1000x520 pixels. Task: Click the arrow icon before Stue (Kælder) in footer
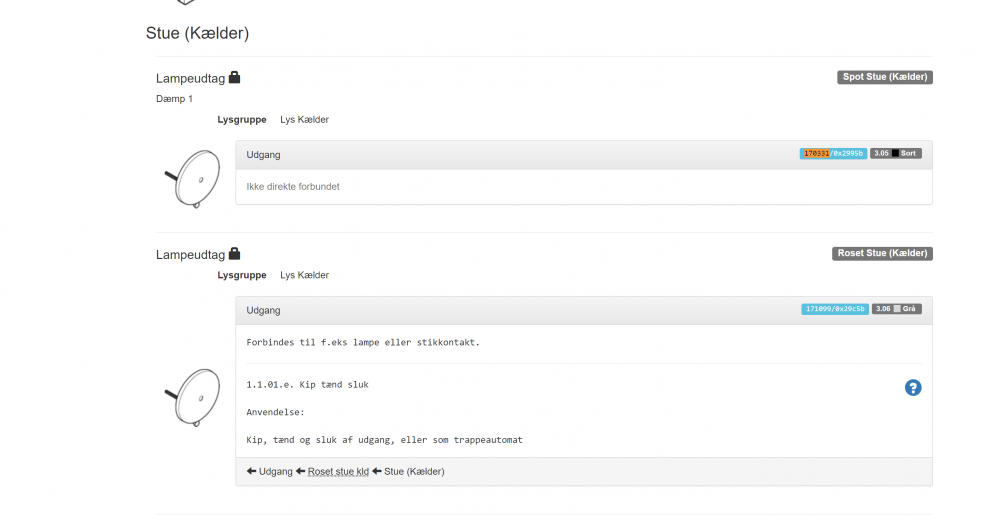(377, 471)
